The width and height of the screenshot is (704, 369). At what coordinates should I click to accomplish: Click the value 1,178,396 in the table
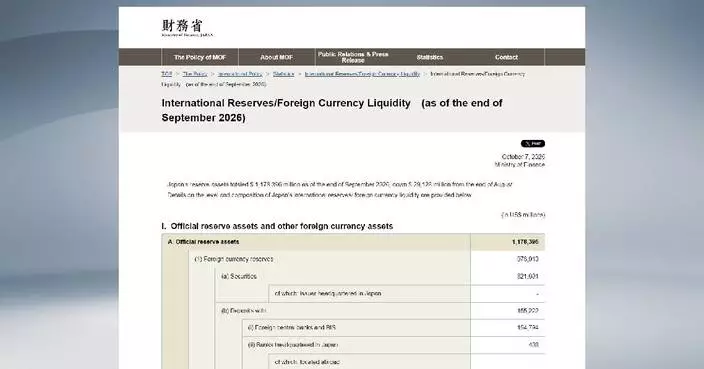525,242
